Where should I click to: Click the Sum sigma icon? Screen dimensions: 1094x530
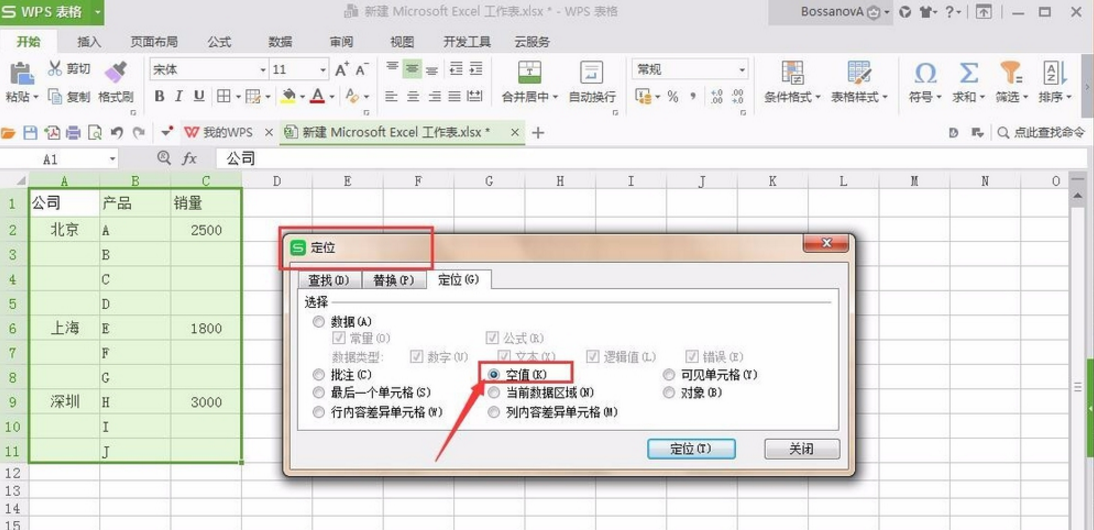(968, 73)
